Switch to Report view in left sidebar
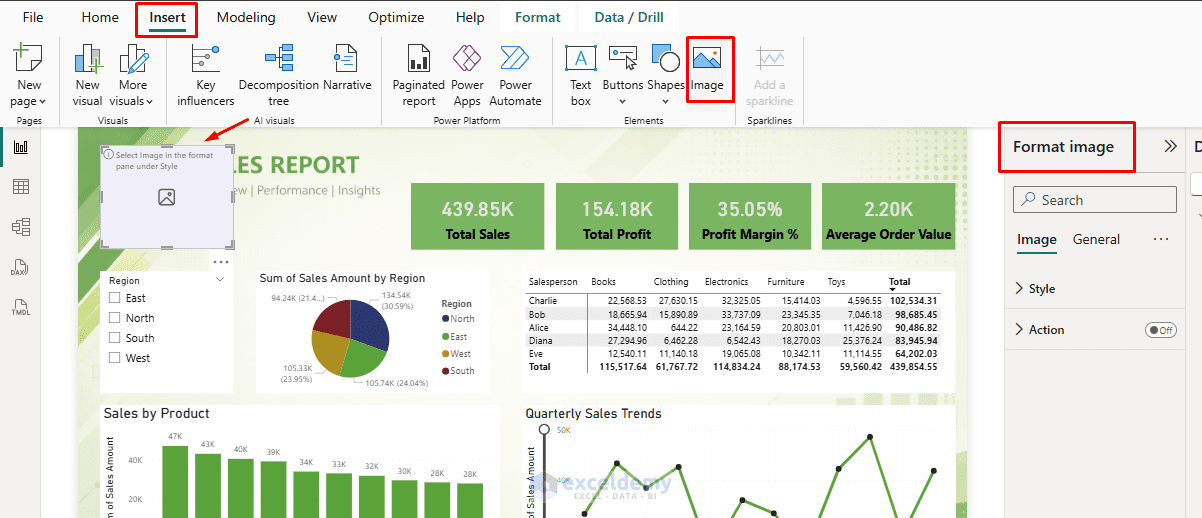Image resolution: width=1202 pixels, height=518 pixels. 21,146
